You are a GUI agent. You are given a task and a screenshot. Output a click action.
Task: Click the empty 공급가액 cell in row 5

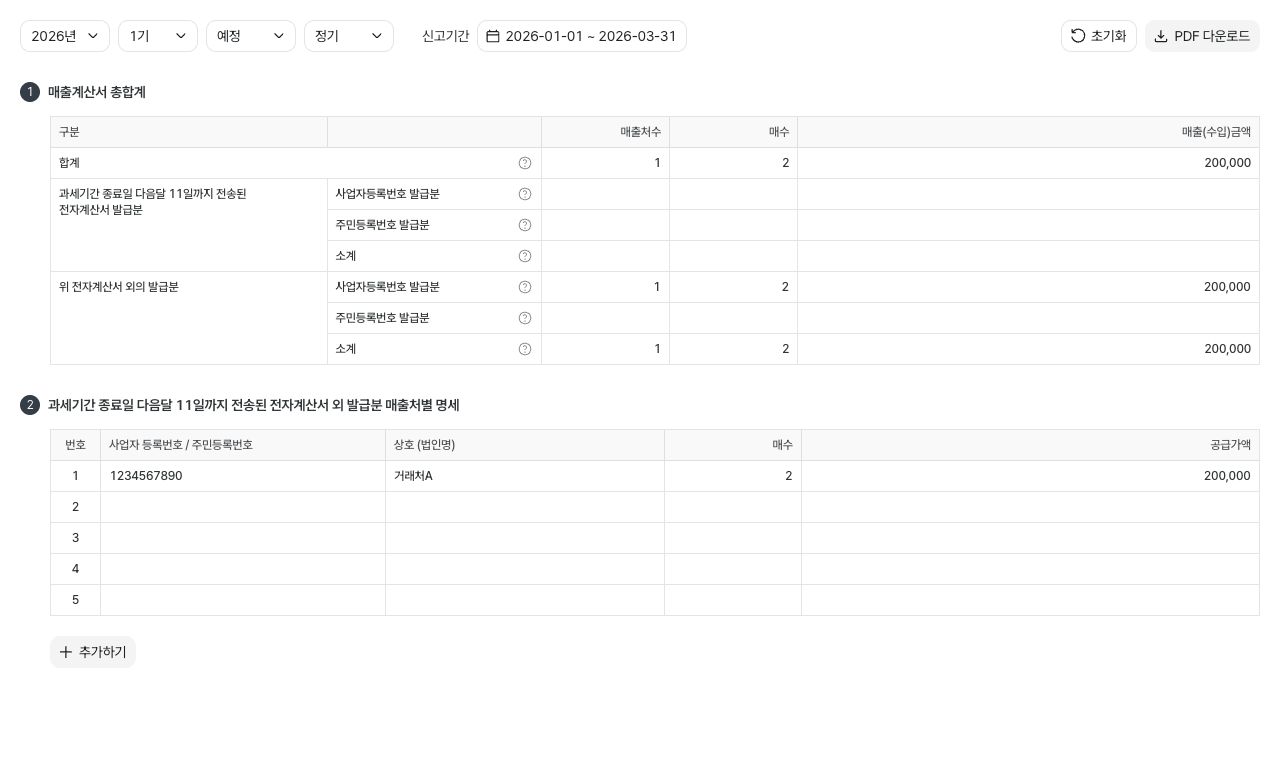pyautogui.click(x=1030, y=600)
